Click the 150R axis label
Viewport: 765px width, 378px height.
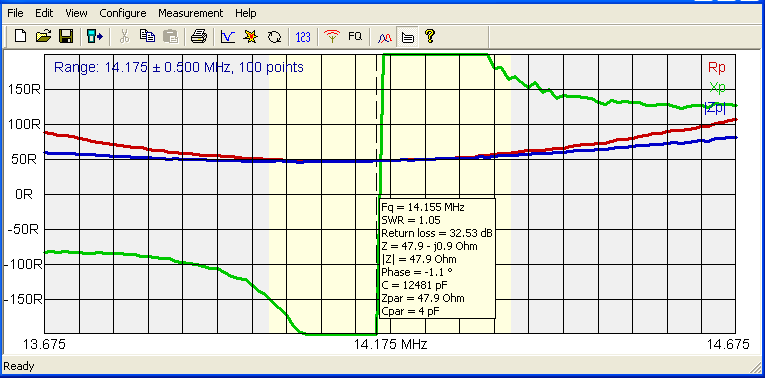click(x=24, y=89)
